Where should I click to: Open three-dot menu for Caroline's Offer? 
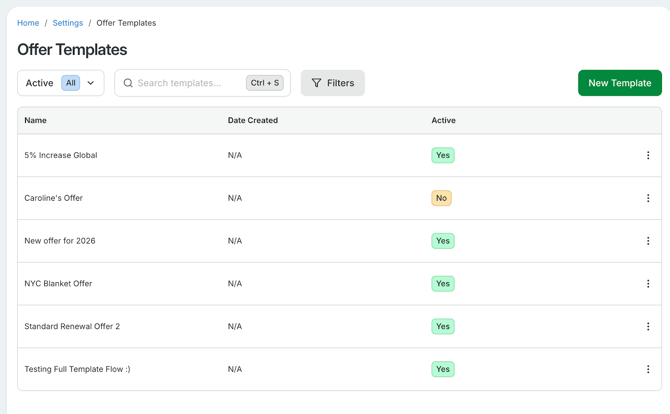pos(648,198)
